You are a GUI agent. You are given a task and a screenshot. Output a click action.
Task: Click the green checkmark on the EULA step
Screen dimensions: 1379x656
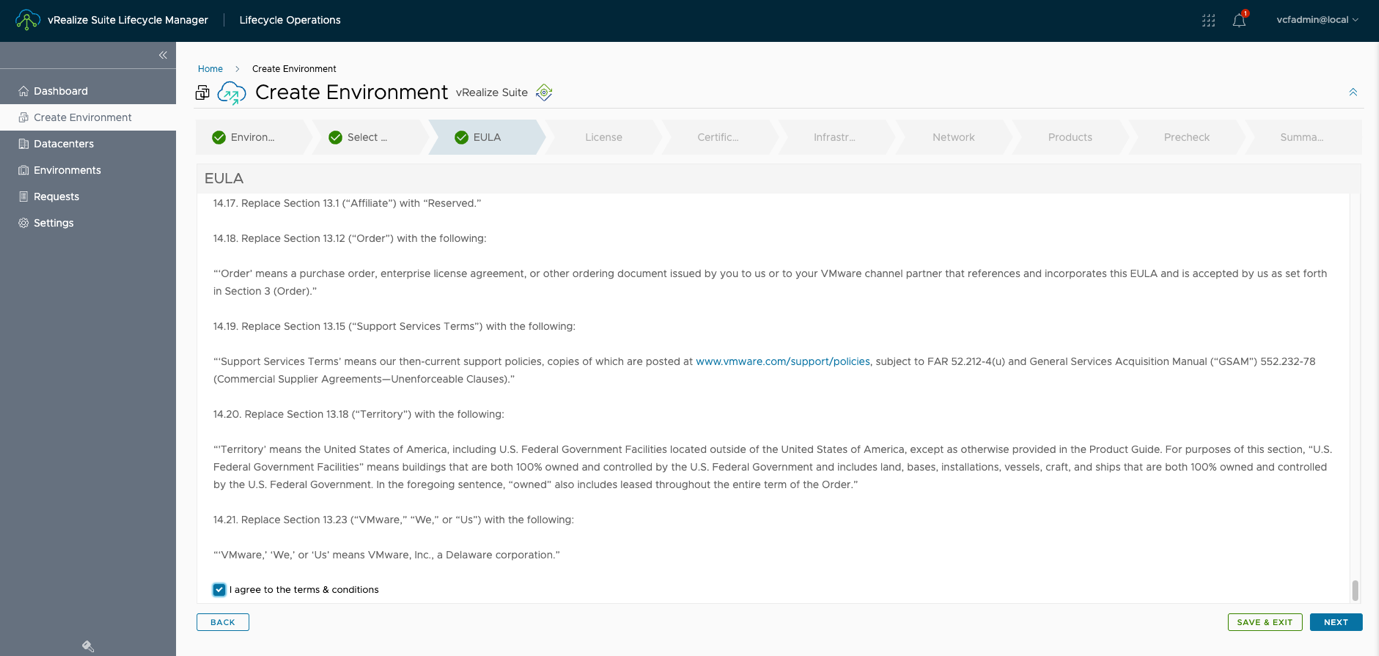tap(461, 137)
